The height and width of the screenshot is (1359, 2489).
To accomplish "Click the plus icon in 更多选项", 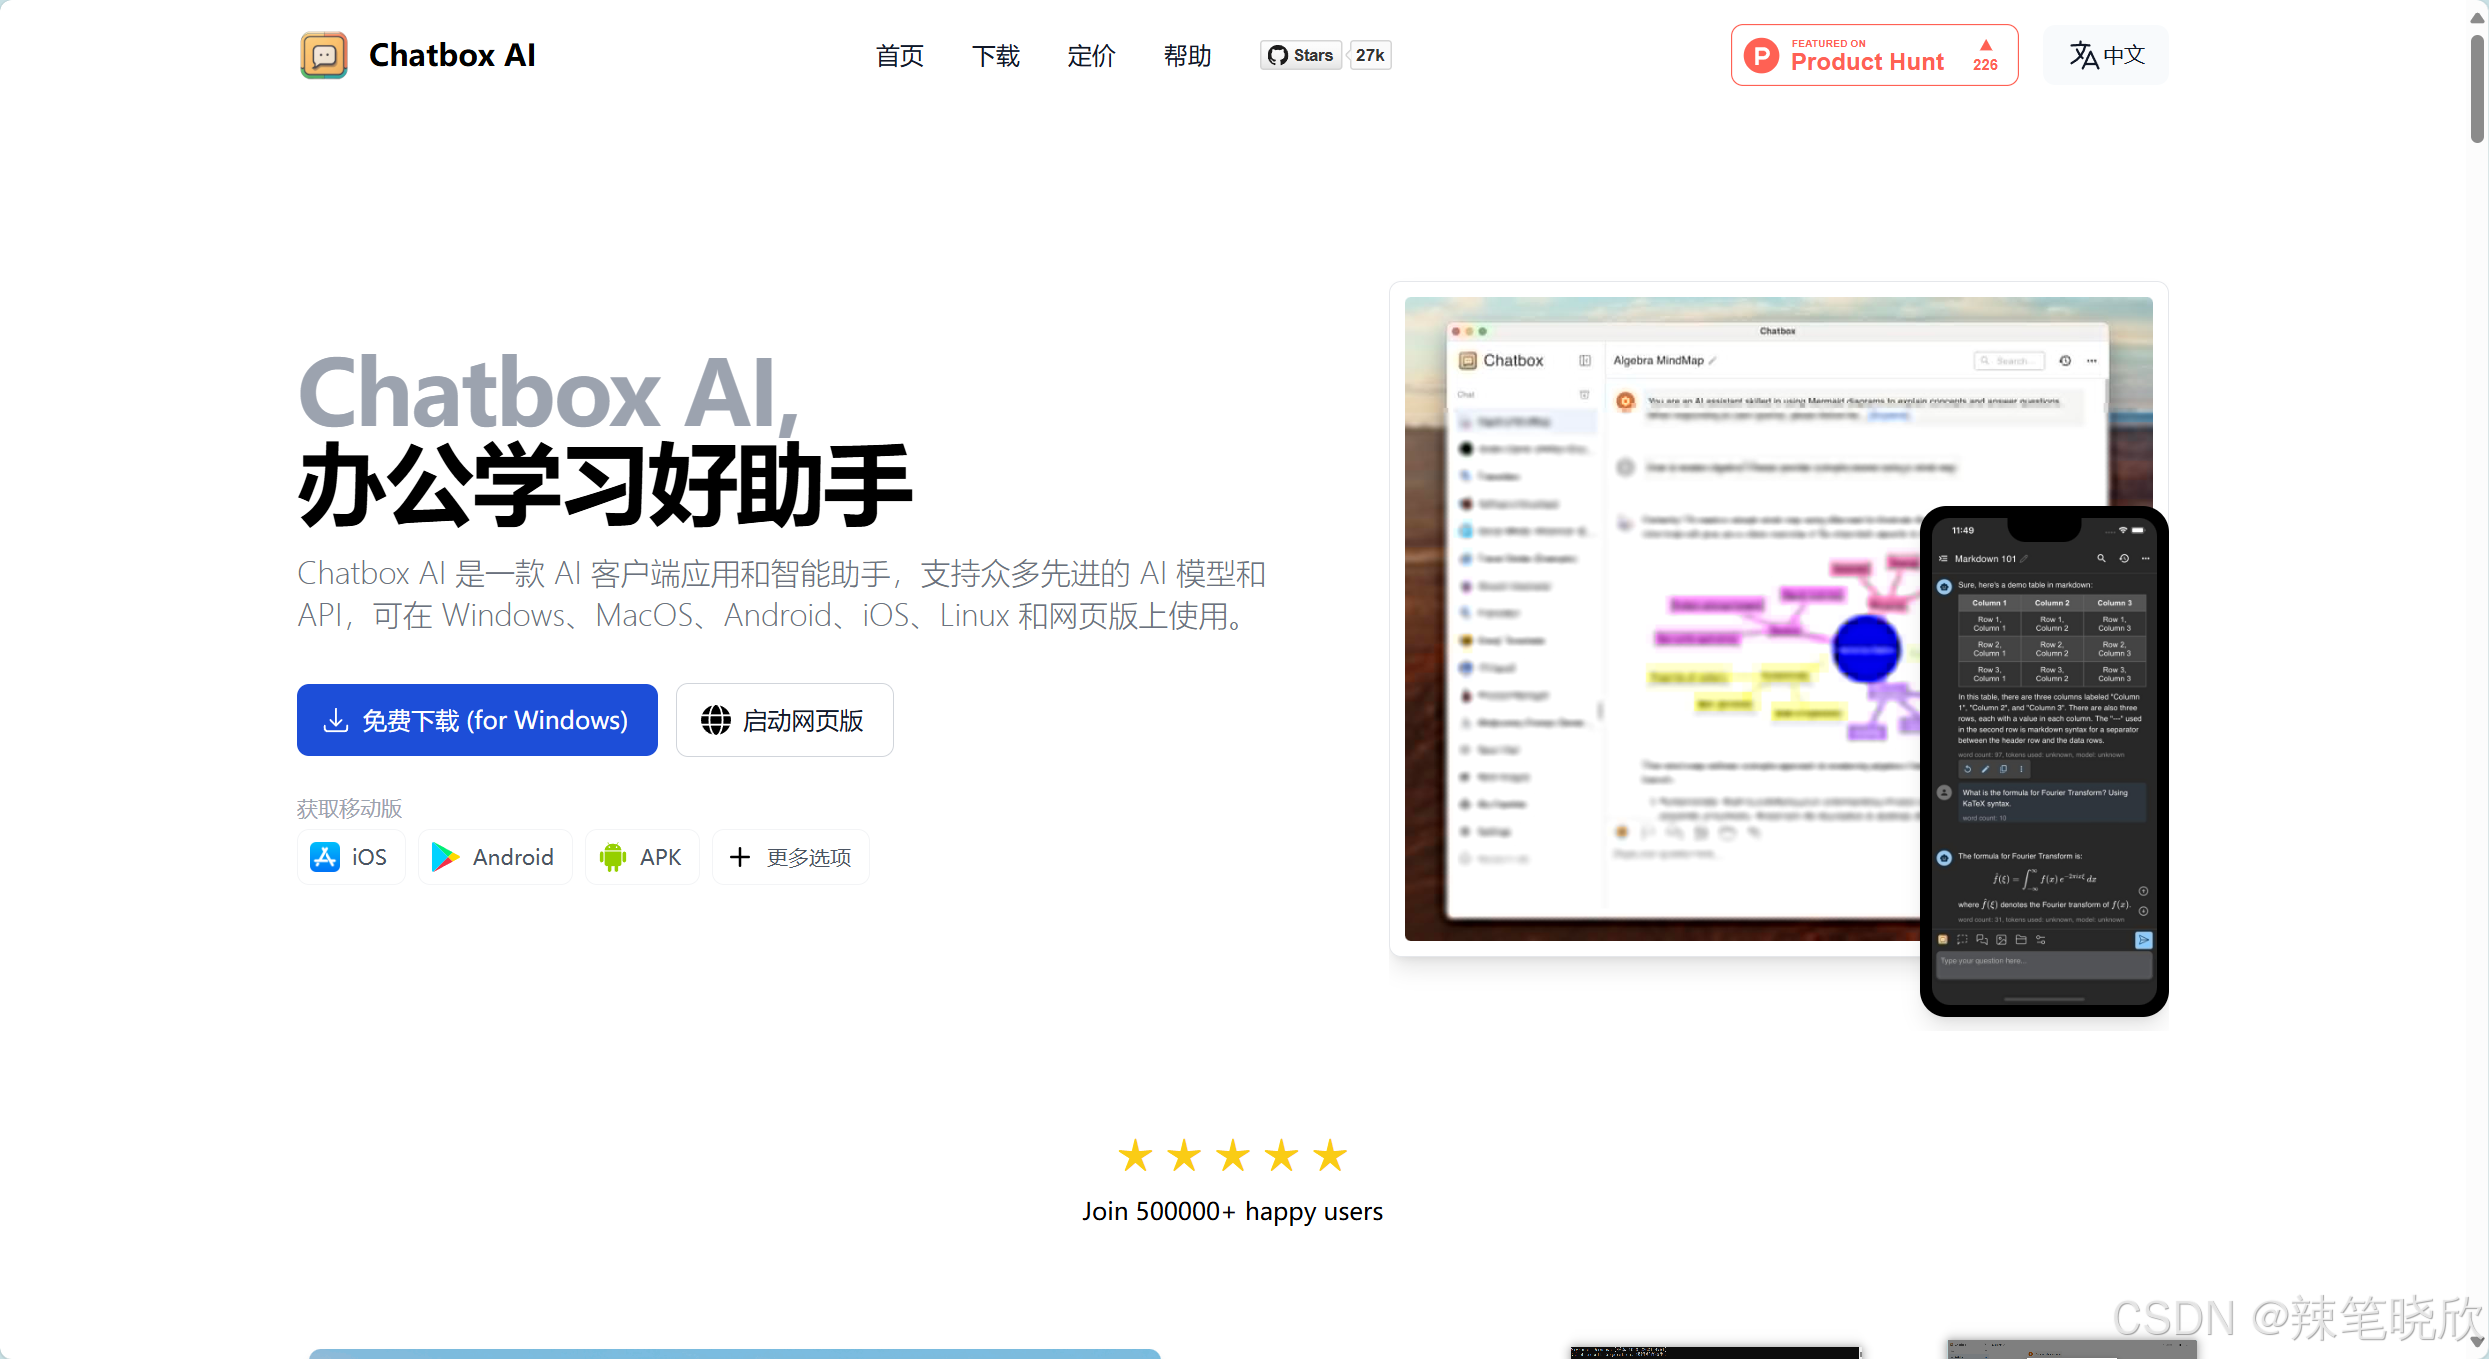I will tap(739, 857).
